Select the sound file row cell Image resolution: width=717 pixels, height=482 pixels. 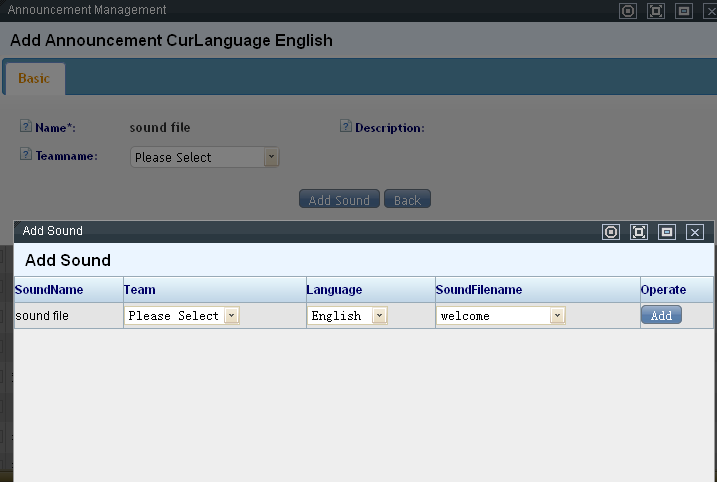tap(40, 315)
